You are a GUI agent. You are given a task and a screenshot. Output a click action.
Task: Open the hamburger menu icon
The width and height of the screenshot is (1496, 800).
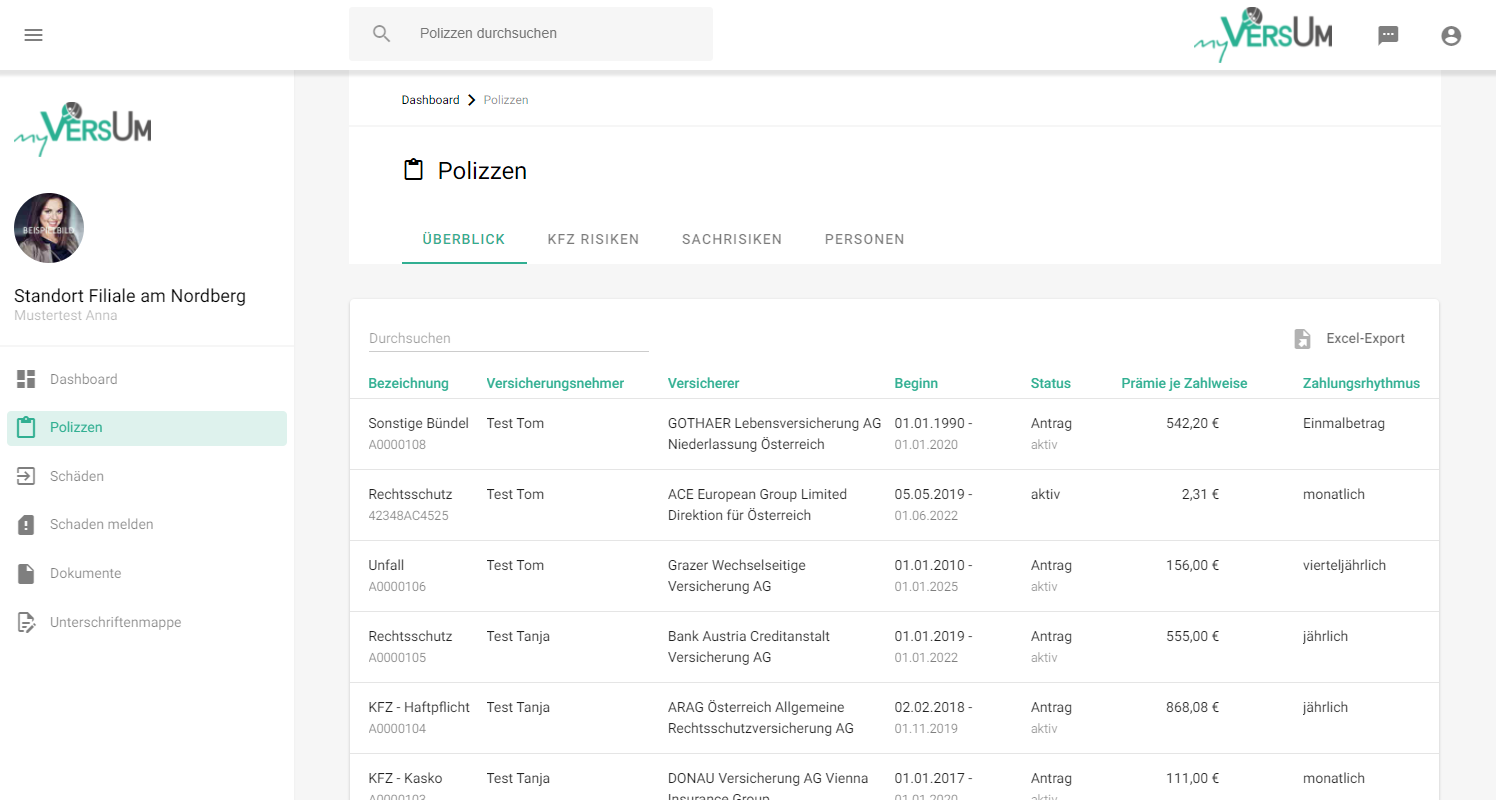pyautogui.click(x=33, y=35)
